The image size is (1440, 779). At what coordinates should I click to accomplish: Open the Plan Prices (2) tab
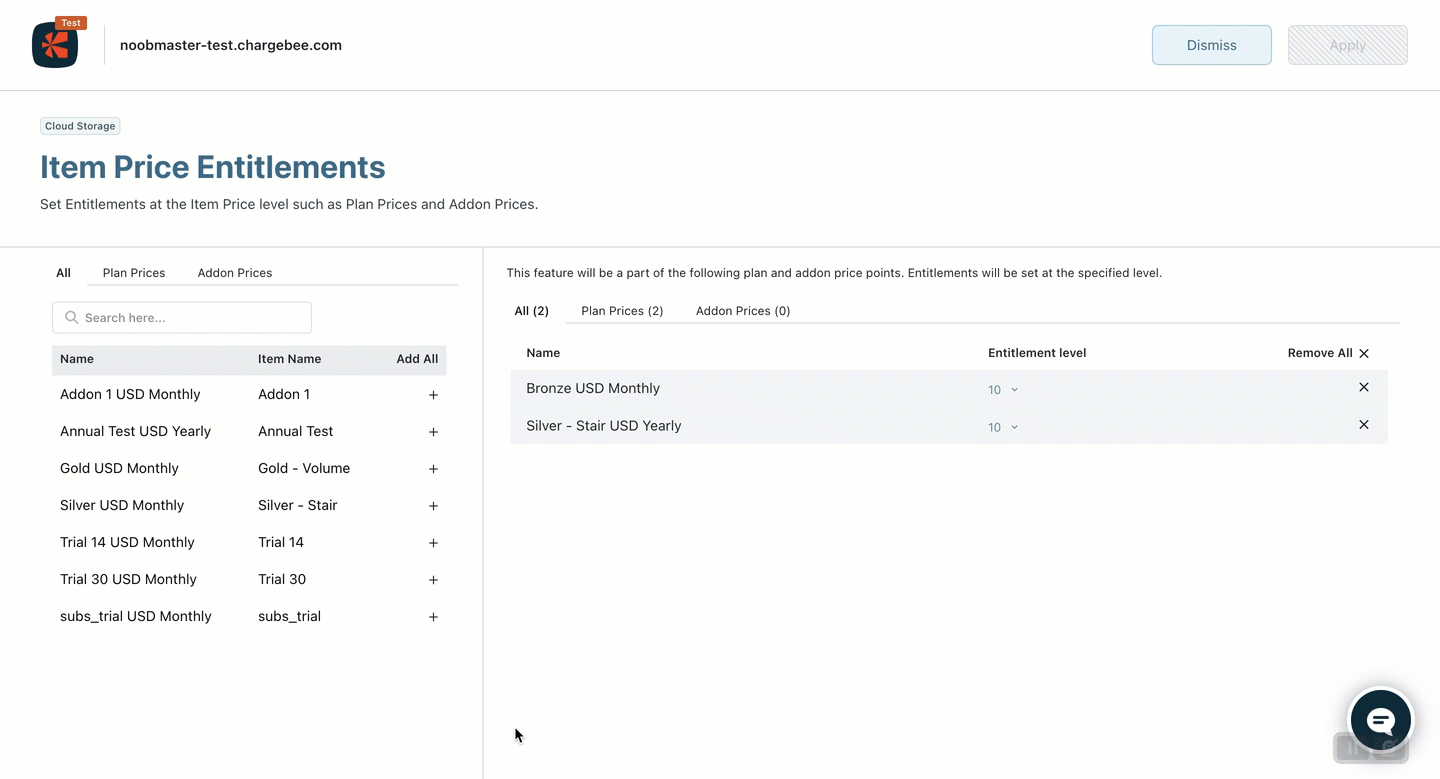click(x=622, y=311)
